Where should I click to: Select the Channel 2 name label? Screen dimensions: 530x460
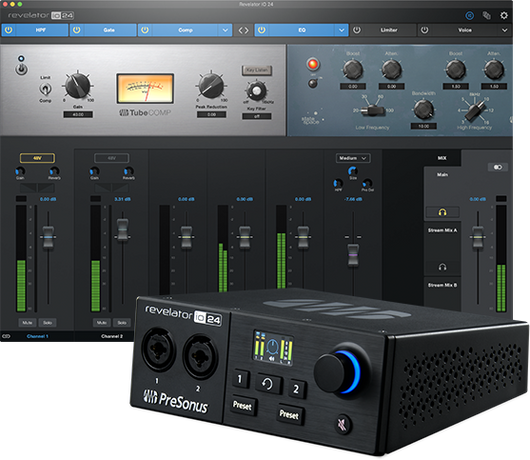tap(112, 336)
